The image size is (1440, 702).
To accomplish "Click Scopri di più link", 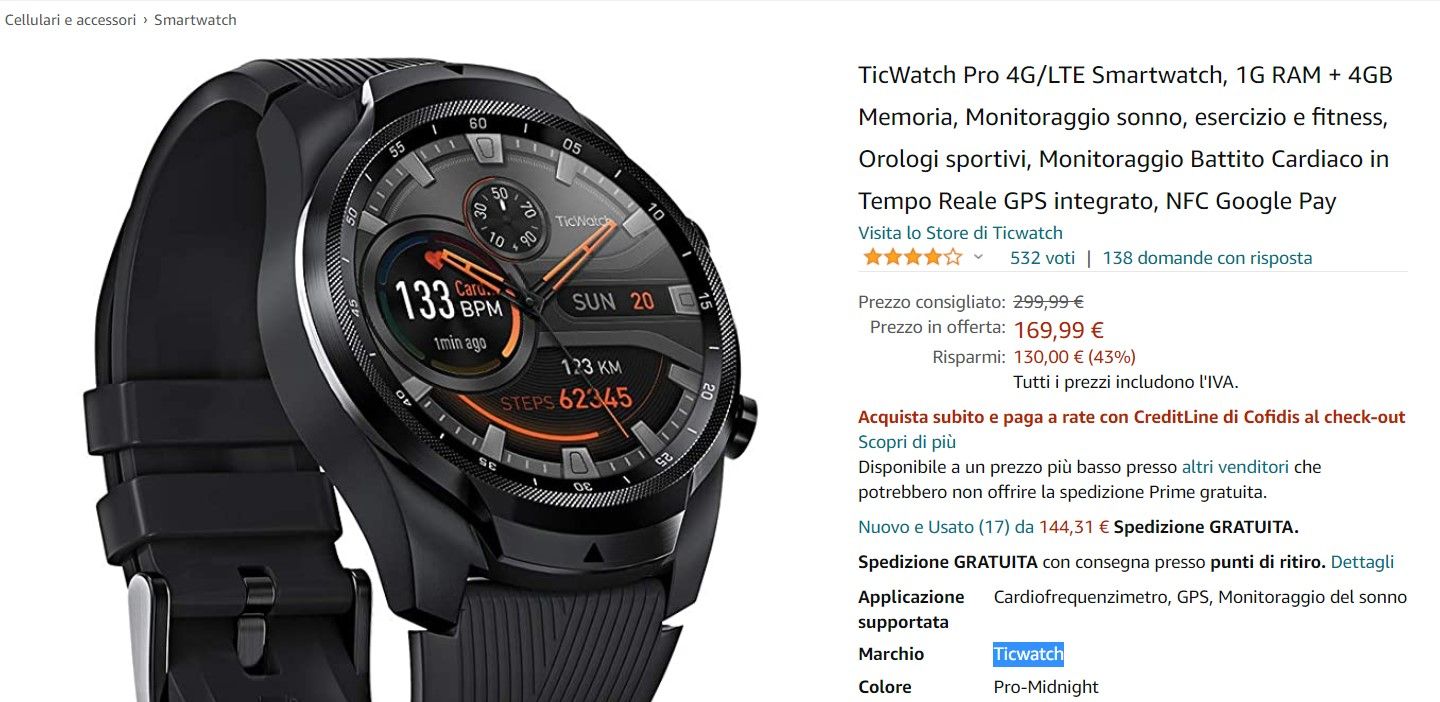I will click(907, 442).
